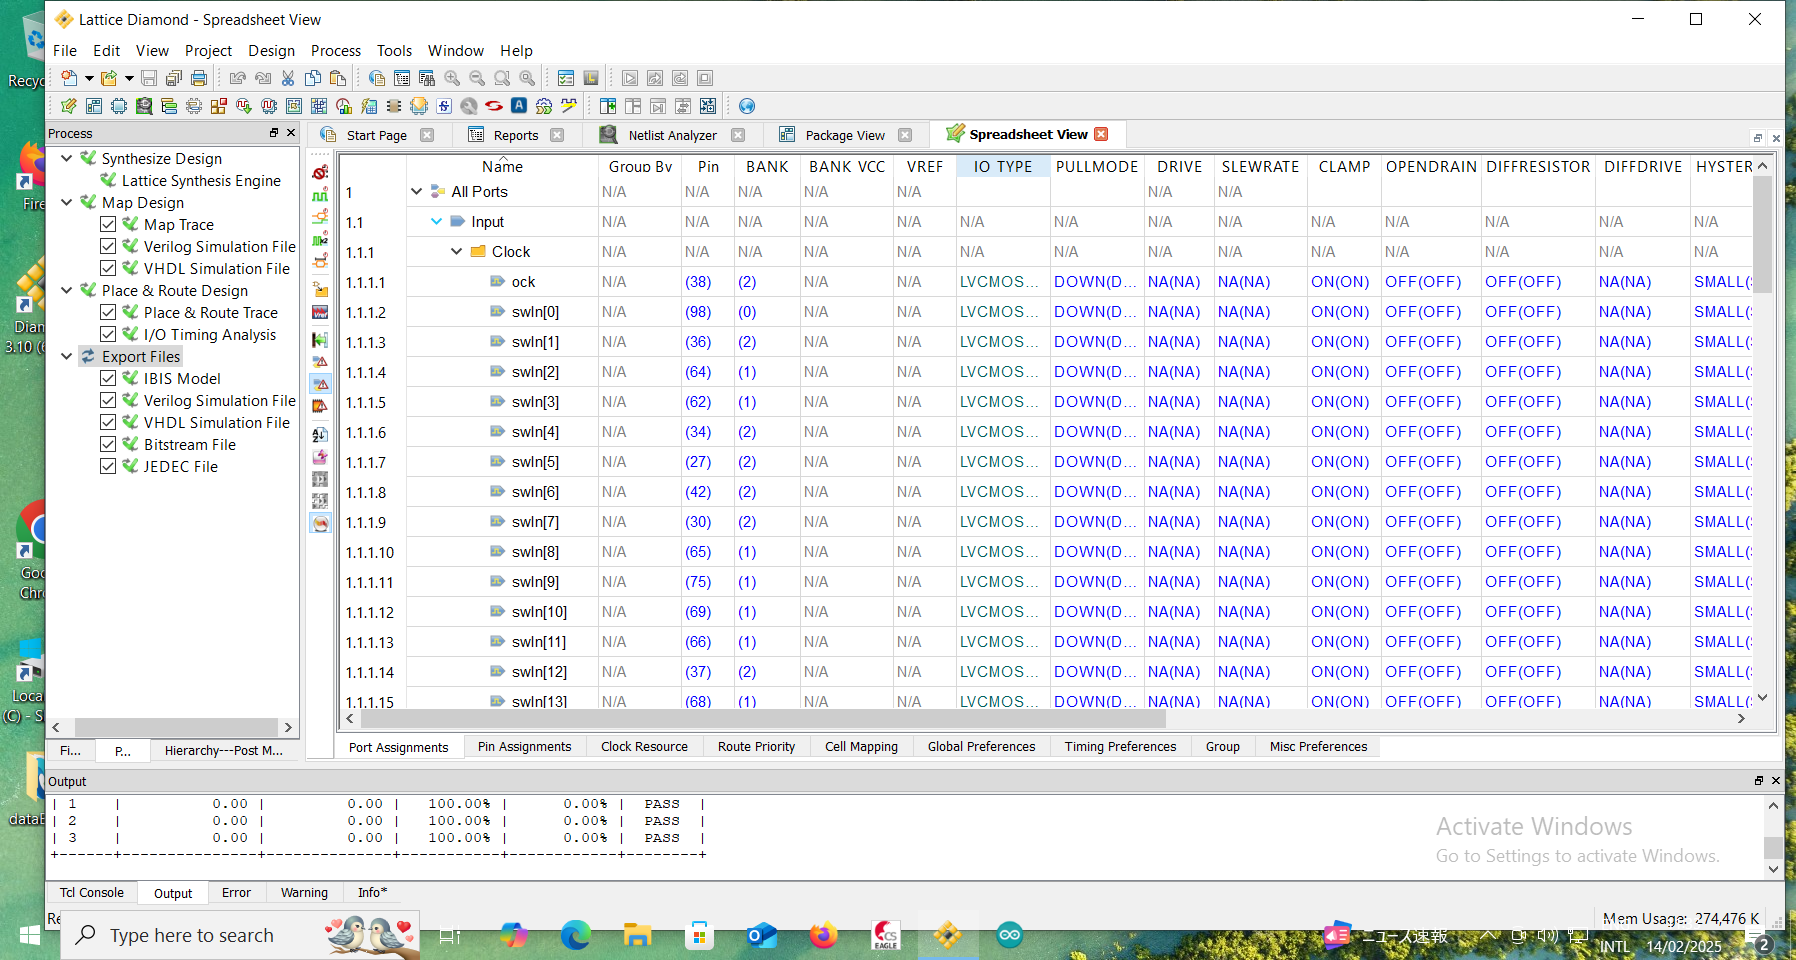Click the Timing Analysis clock-chart icon
The width and height of the screenshot is (1796, 960).
344,106
